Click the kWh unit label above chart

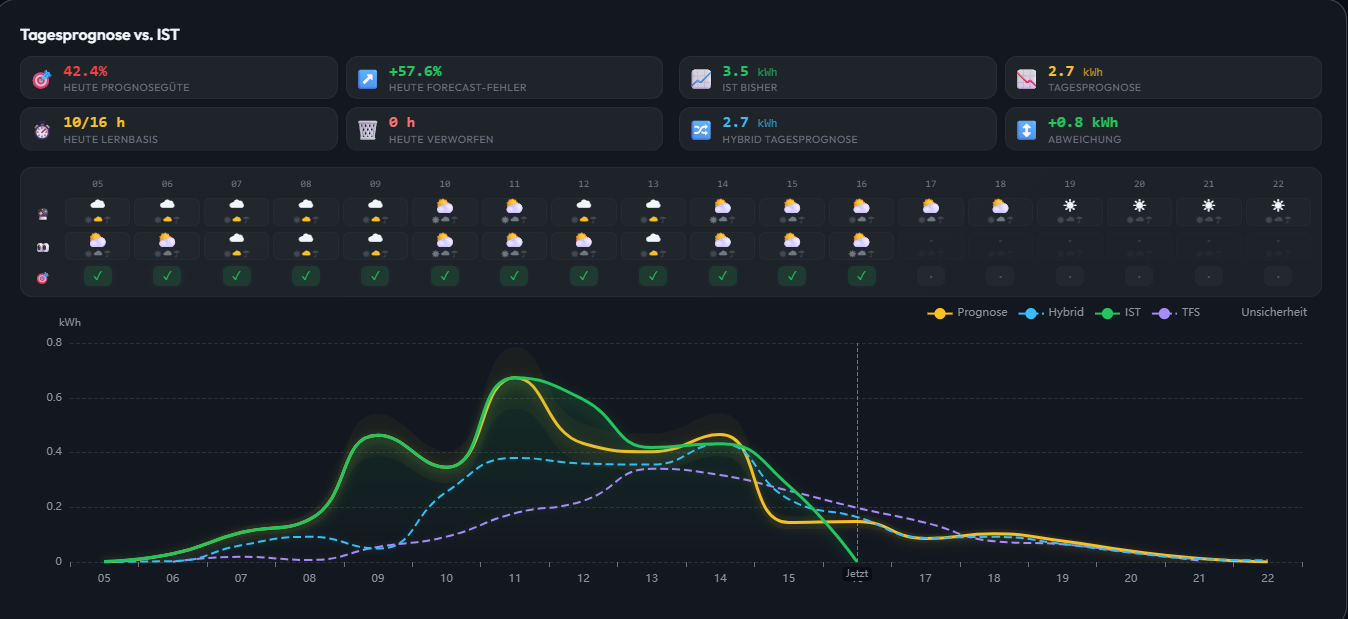click(x=70, y=323)
